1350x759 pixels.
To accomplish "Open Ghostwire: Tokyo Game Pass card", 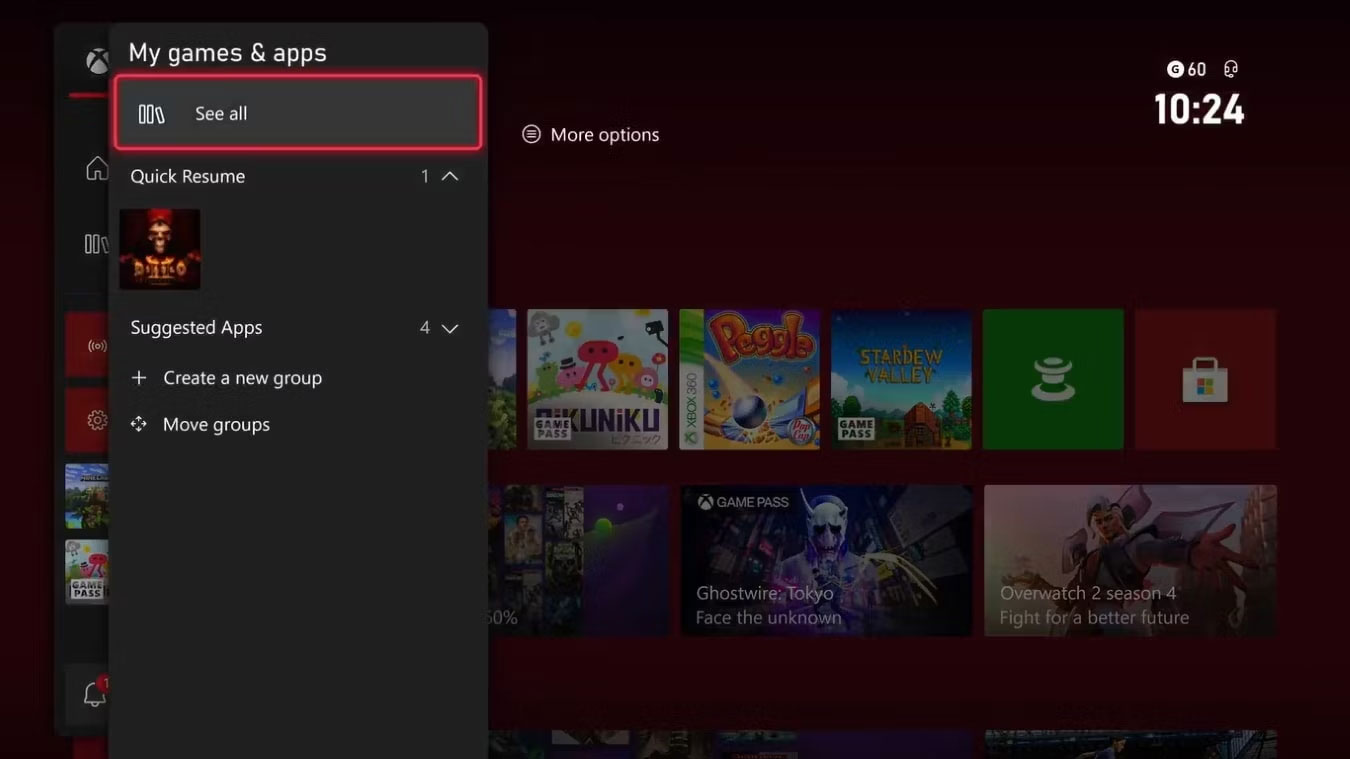I will pyautogui.click(x=826, y=560).
